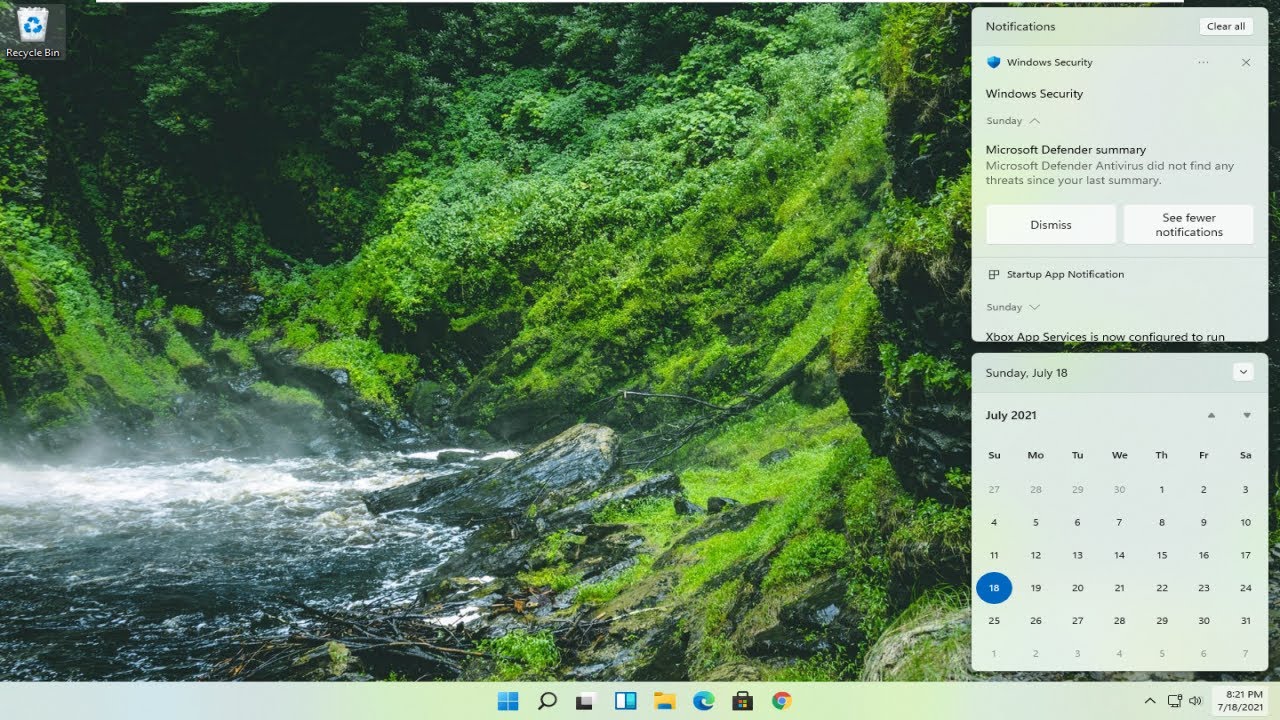Open Task View on taskbar
1280x720 pixels.
586,701
